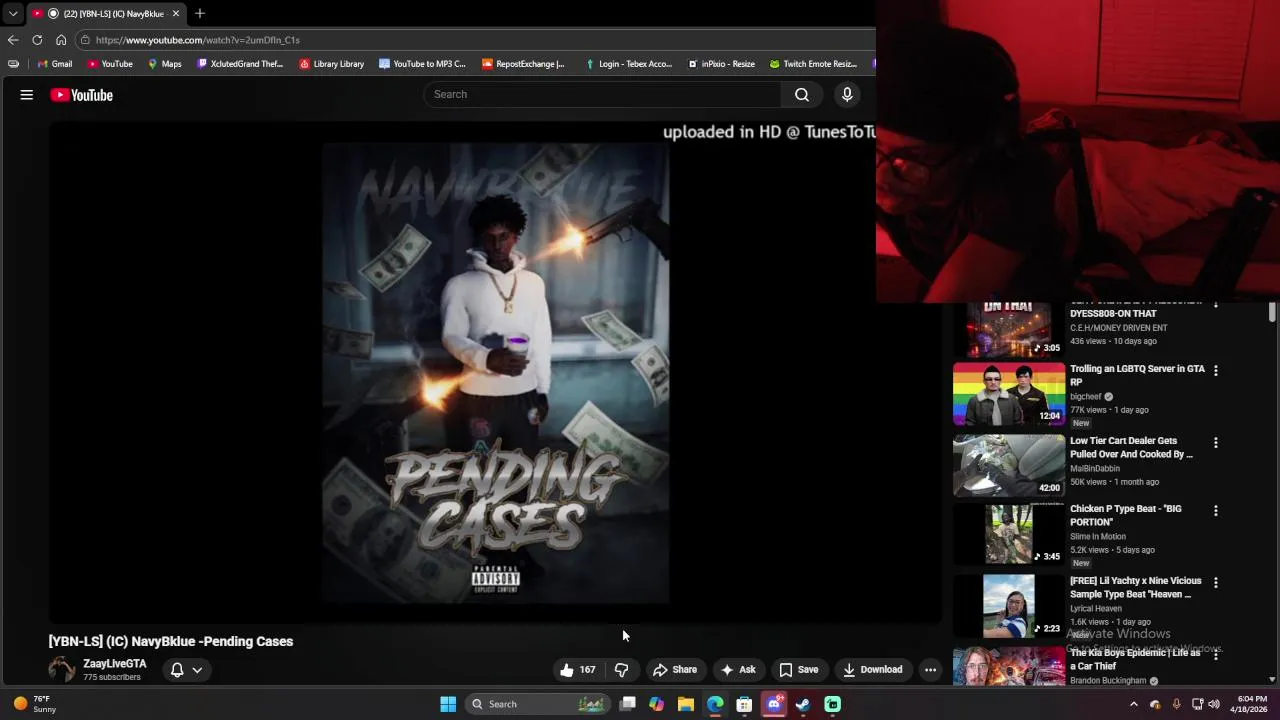This screenshot has height=720, width=1280.
Task: Focus the YouTube search field
Action: [602, 94]
